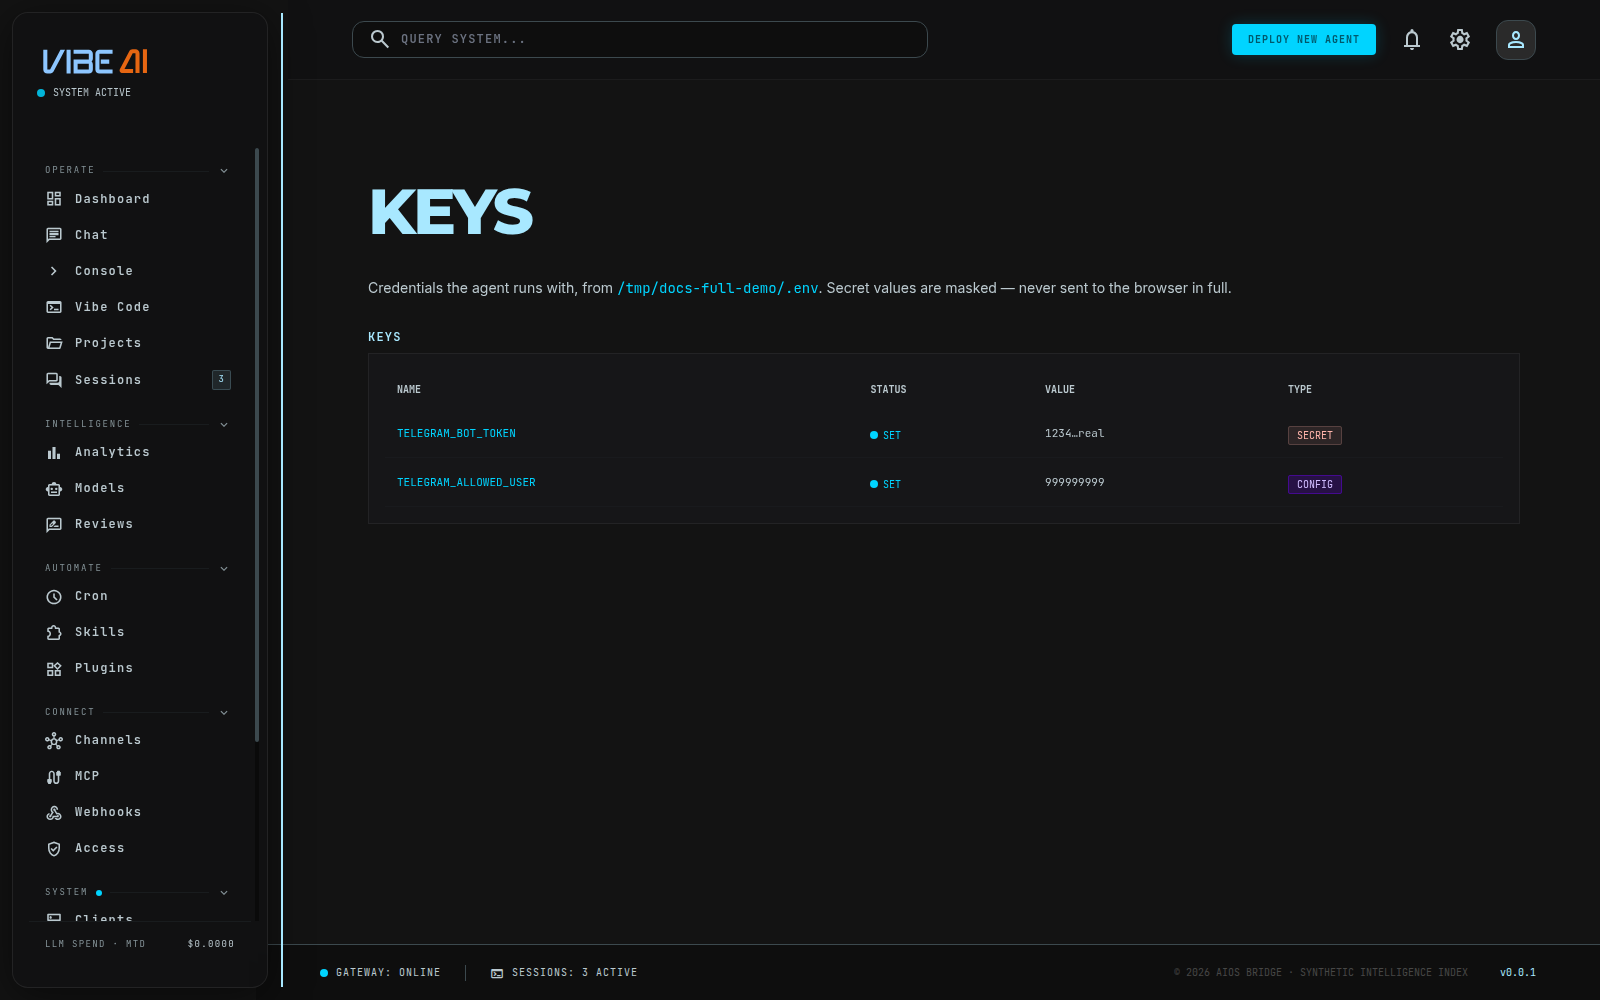Click Sessions: 3 Active status
This screenshot has width=1600, height=1000.
pos(564,973)
